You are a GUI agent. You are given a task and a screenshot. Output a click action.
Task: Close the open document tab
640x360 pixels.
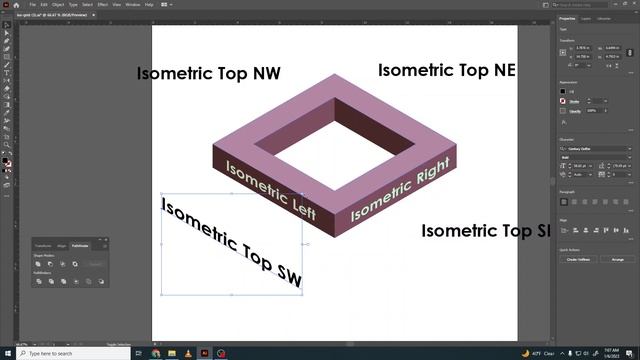[x=93, y=15]
